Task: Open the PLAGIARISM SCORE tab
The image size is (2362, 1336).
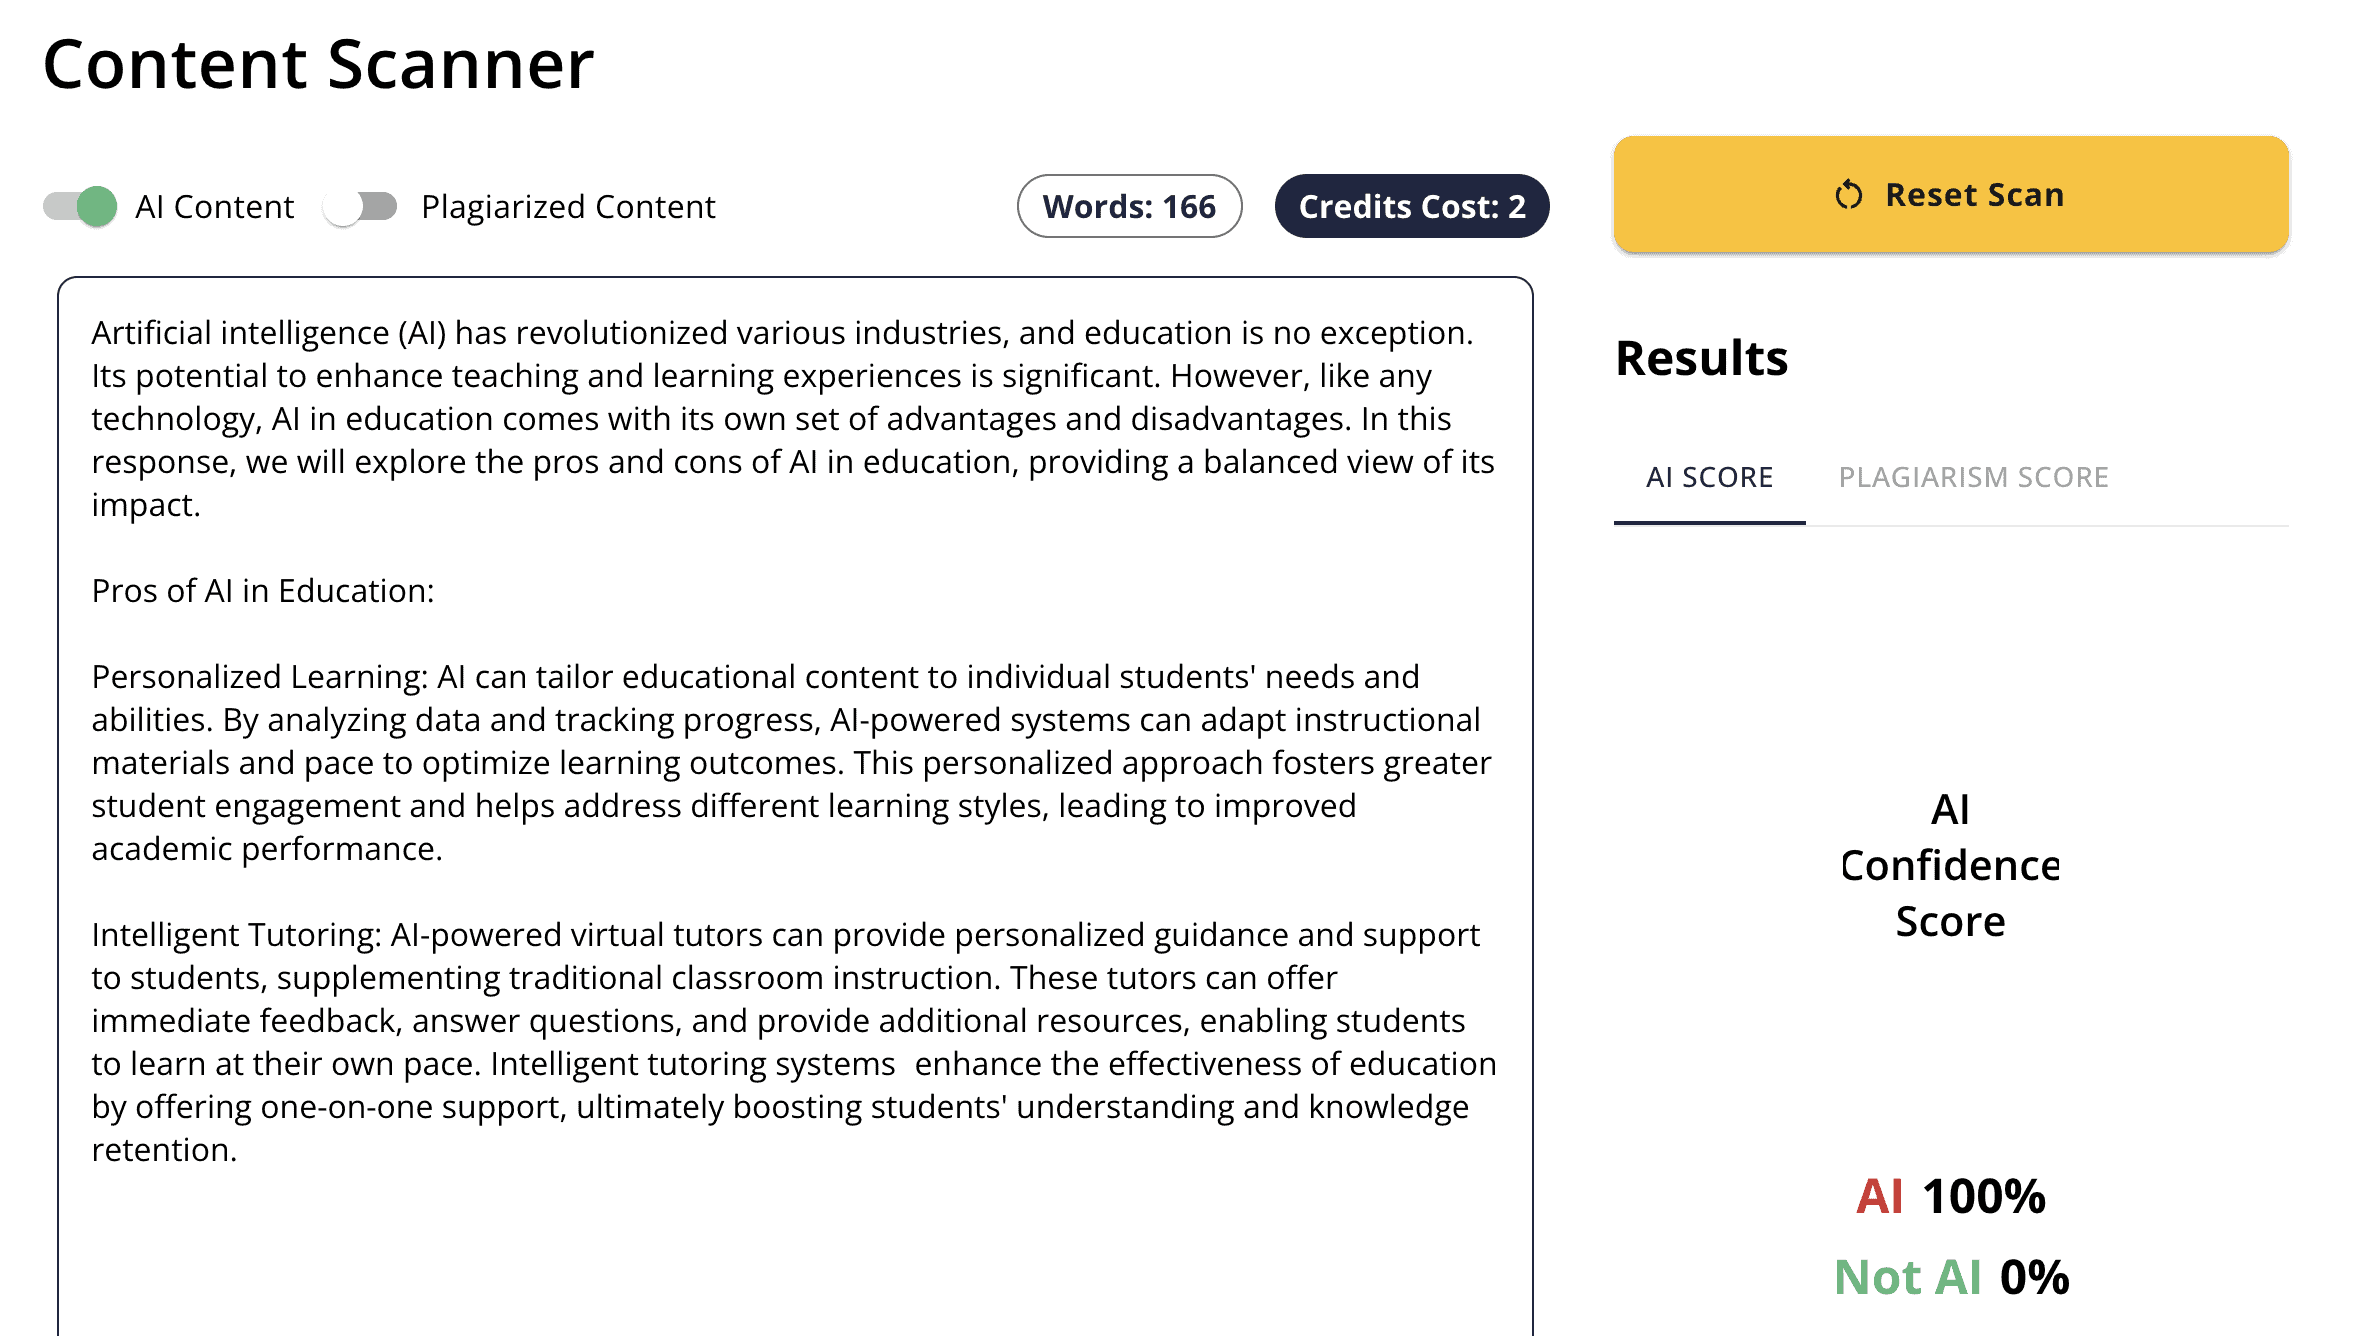Action: 1973,478
